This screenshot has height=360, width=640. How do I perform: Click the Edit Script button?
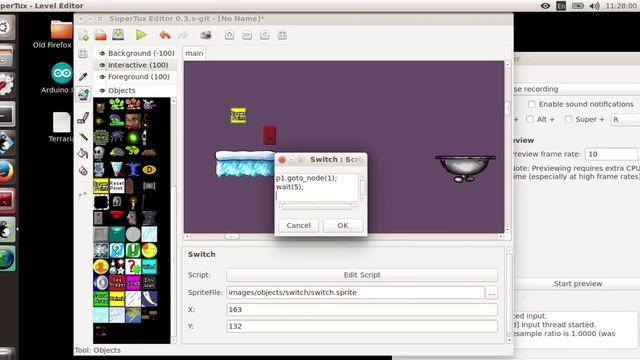[x=362, y=275]
